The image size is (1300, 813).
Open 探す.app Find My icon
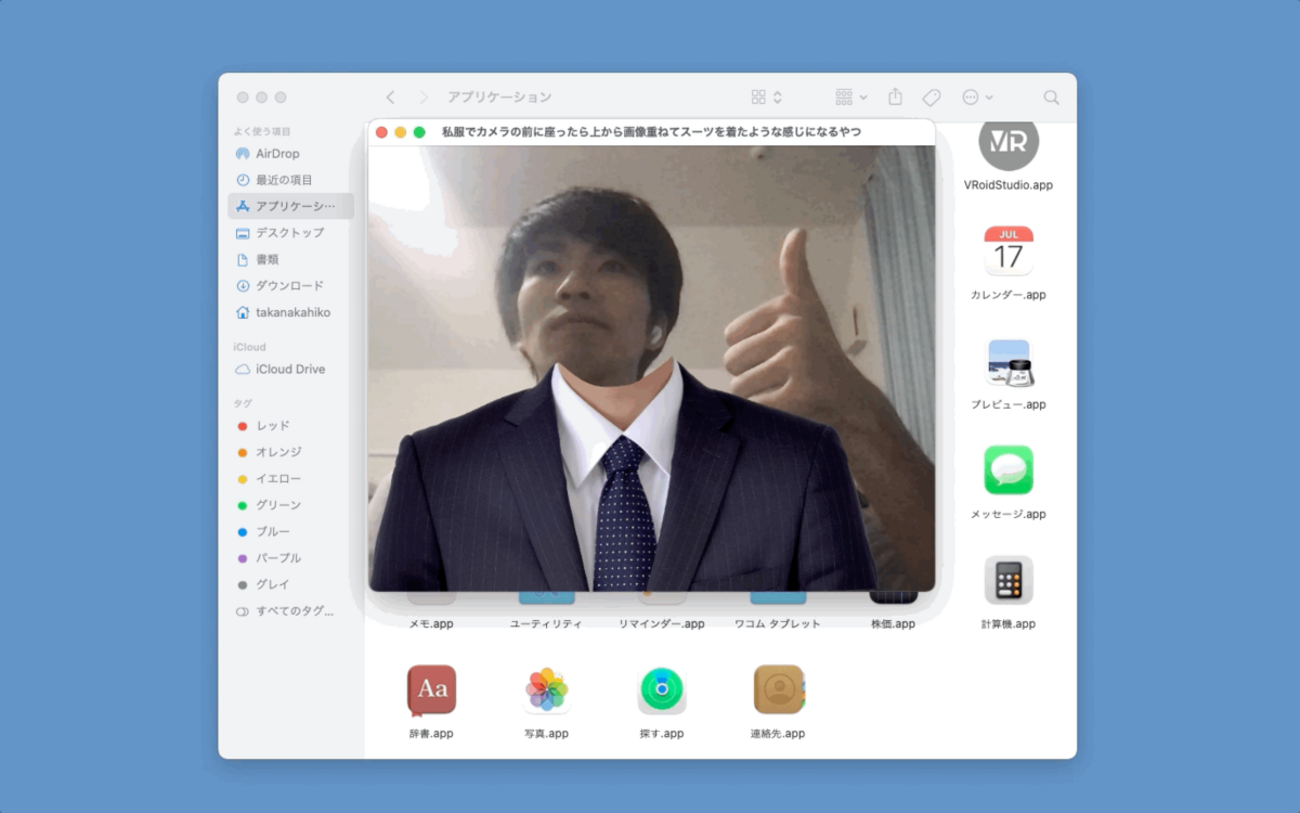661,690
